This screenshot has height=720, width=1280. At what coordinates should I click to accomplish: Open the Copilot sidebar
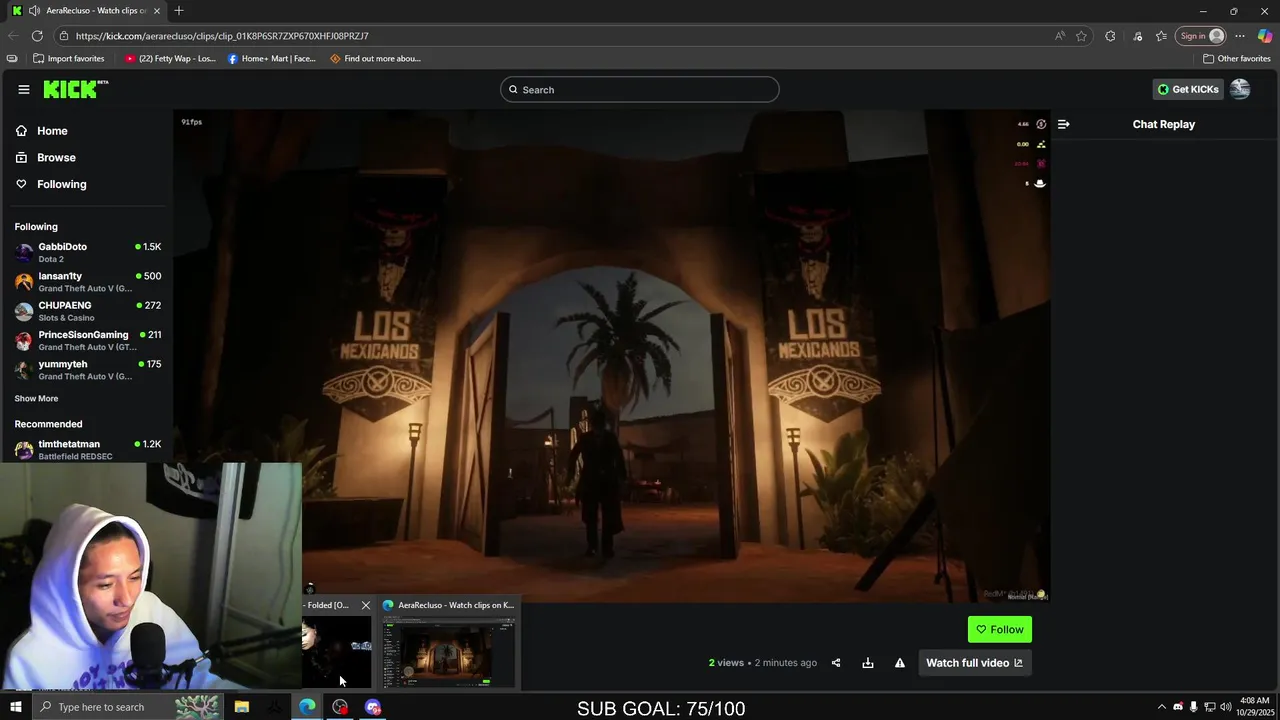click(1265, 36)
